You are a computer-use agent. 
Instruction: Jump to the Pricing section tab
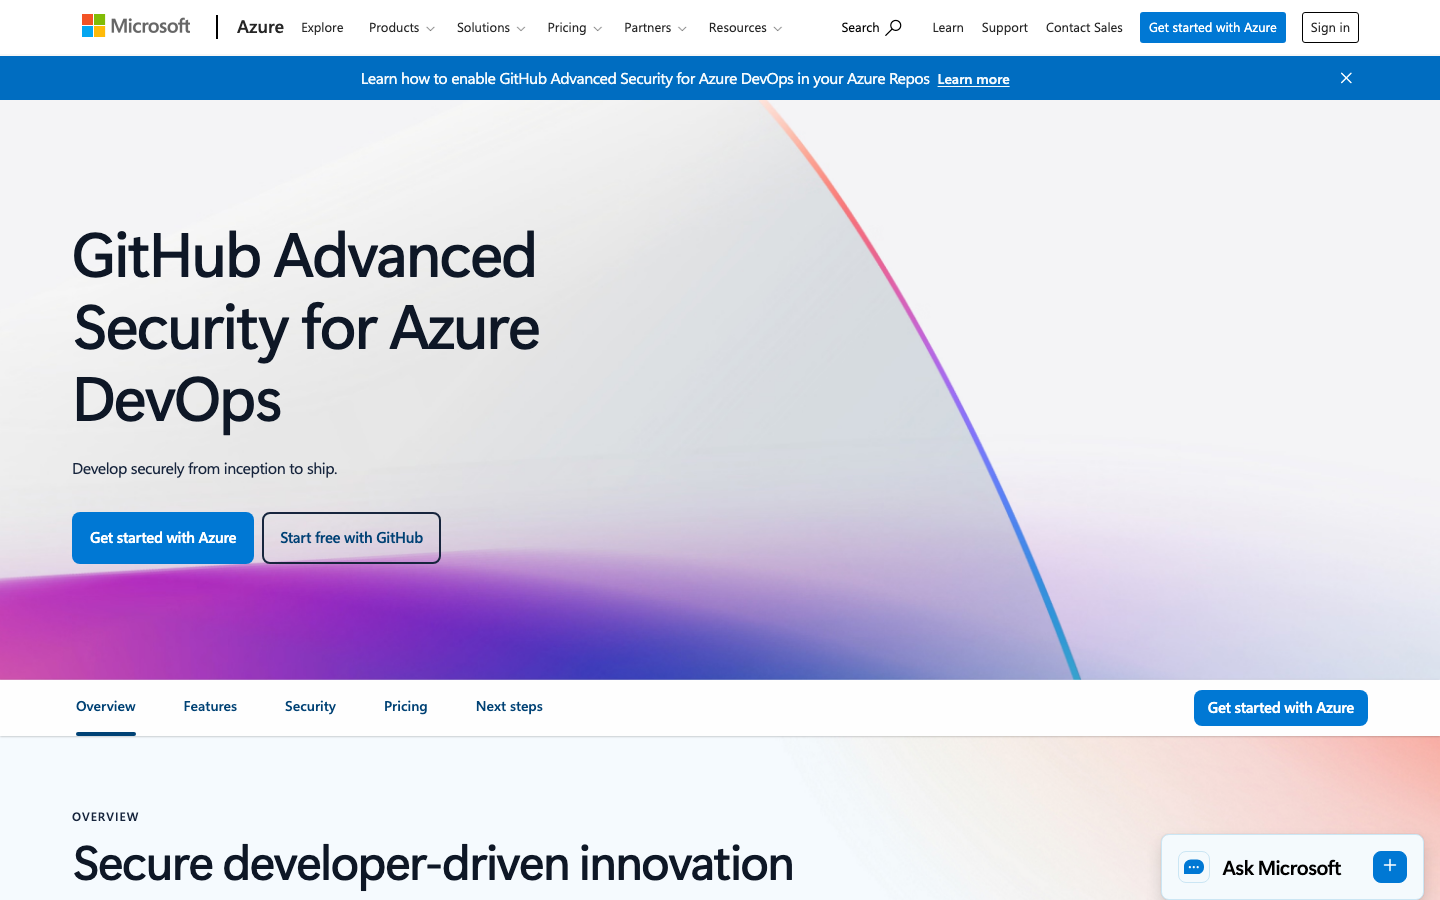pyautogui.click(x=406, y=706)
